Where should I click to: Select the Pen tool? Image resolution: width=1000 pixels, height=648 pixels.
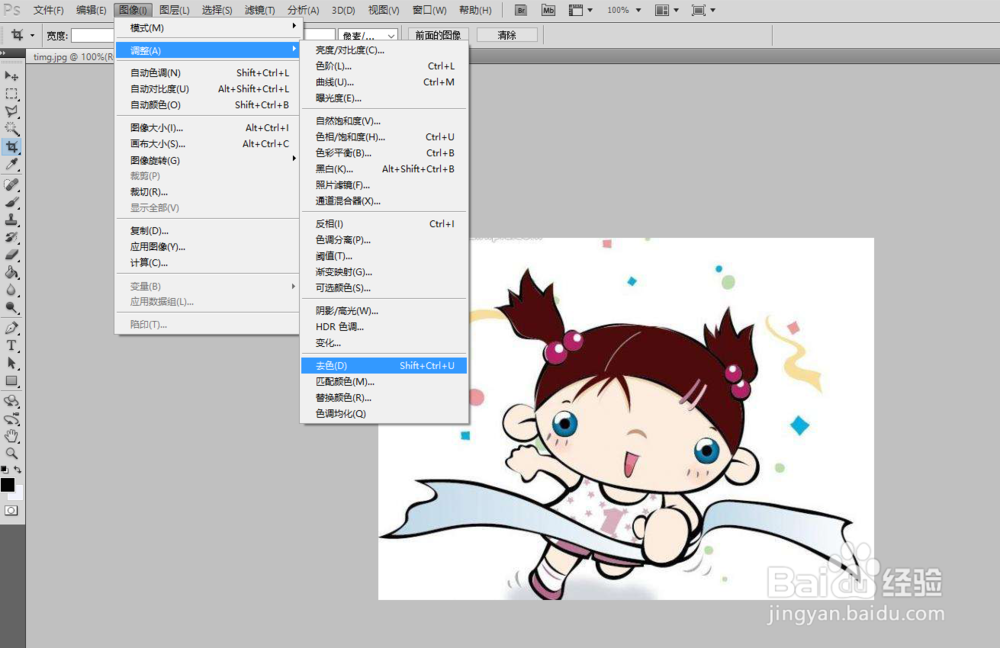(11, 328)
